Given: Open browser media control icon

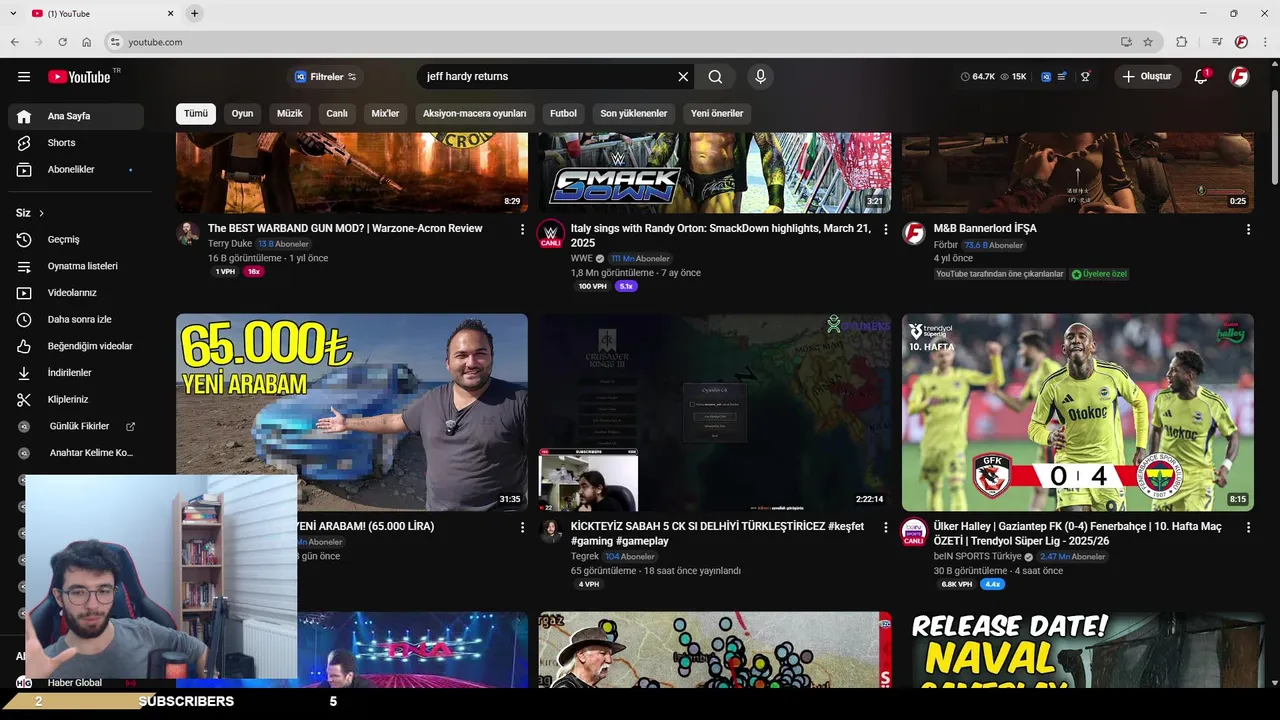Looking at the screenshot, I should tap(1217, 42).
